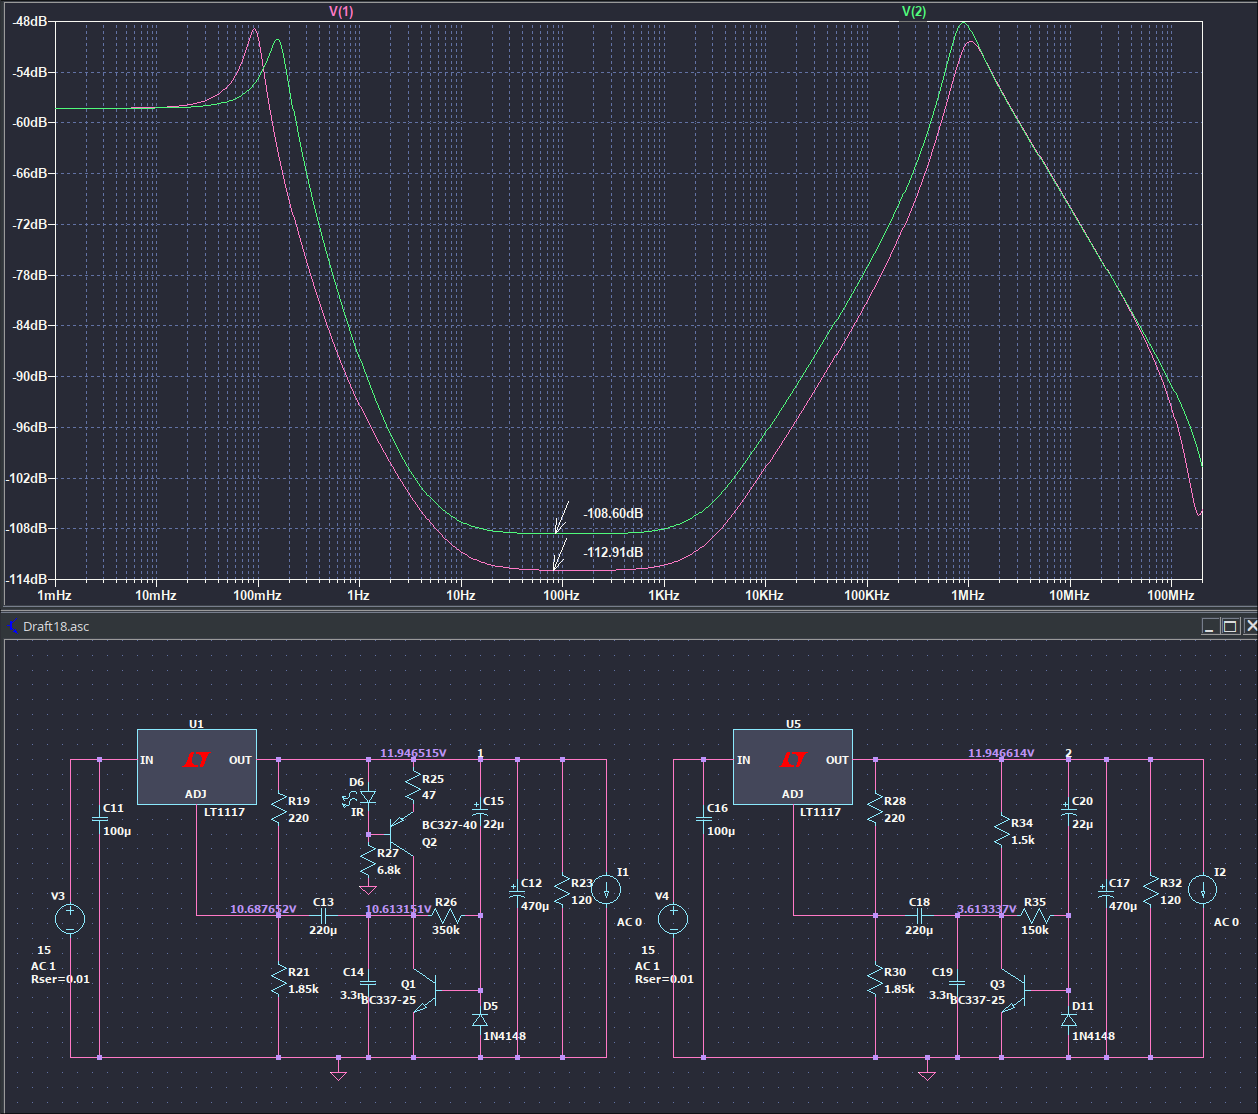Click the R25 47 resistor symbol
Viewport: 1258px width, 1114px height.
413,785
